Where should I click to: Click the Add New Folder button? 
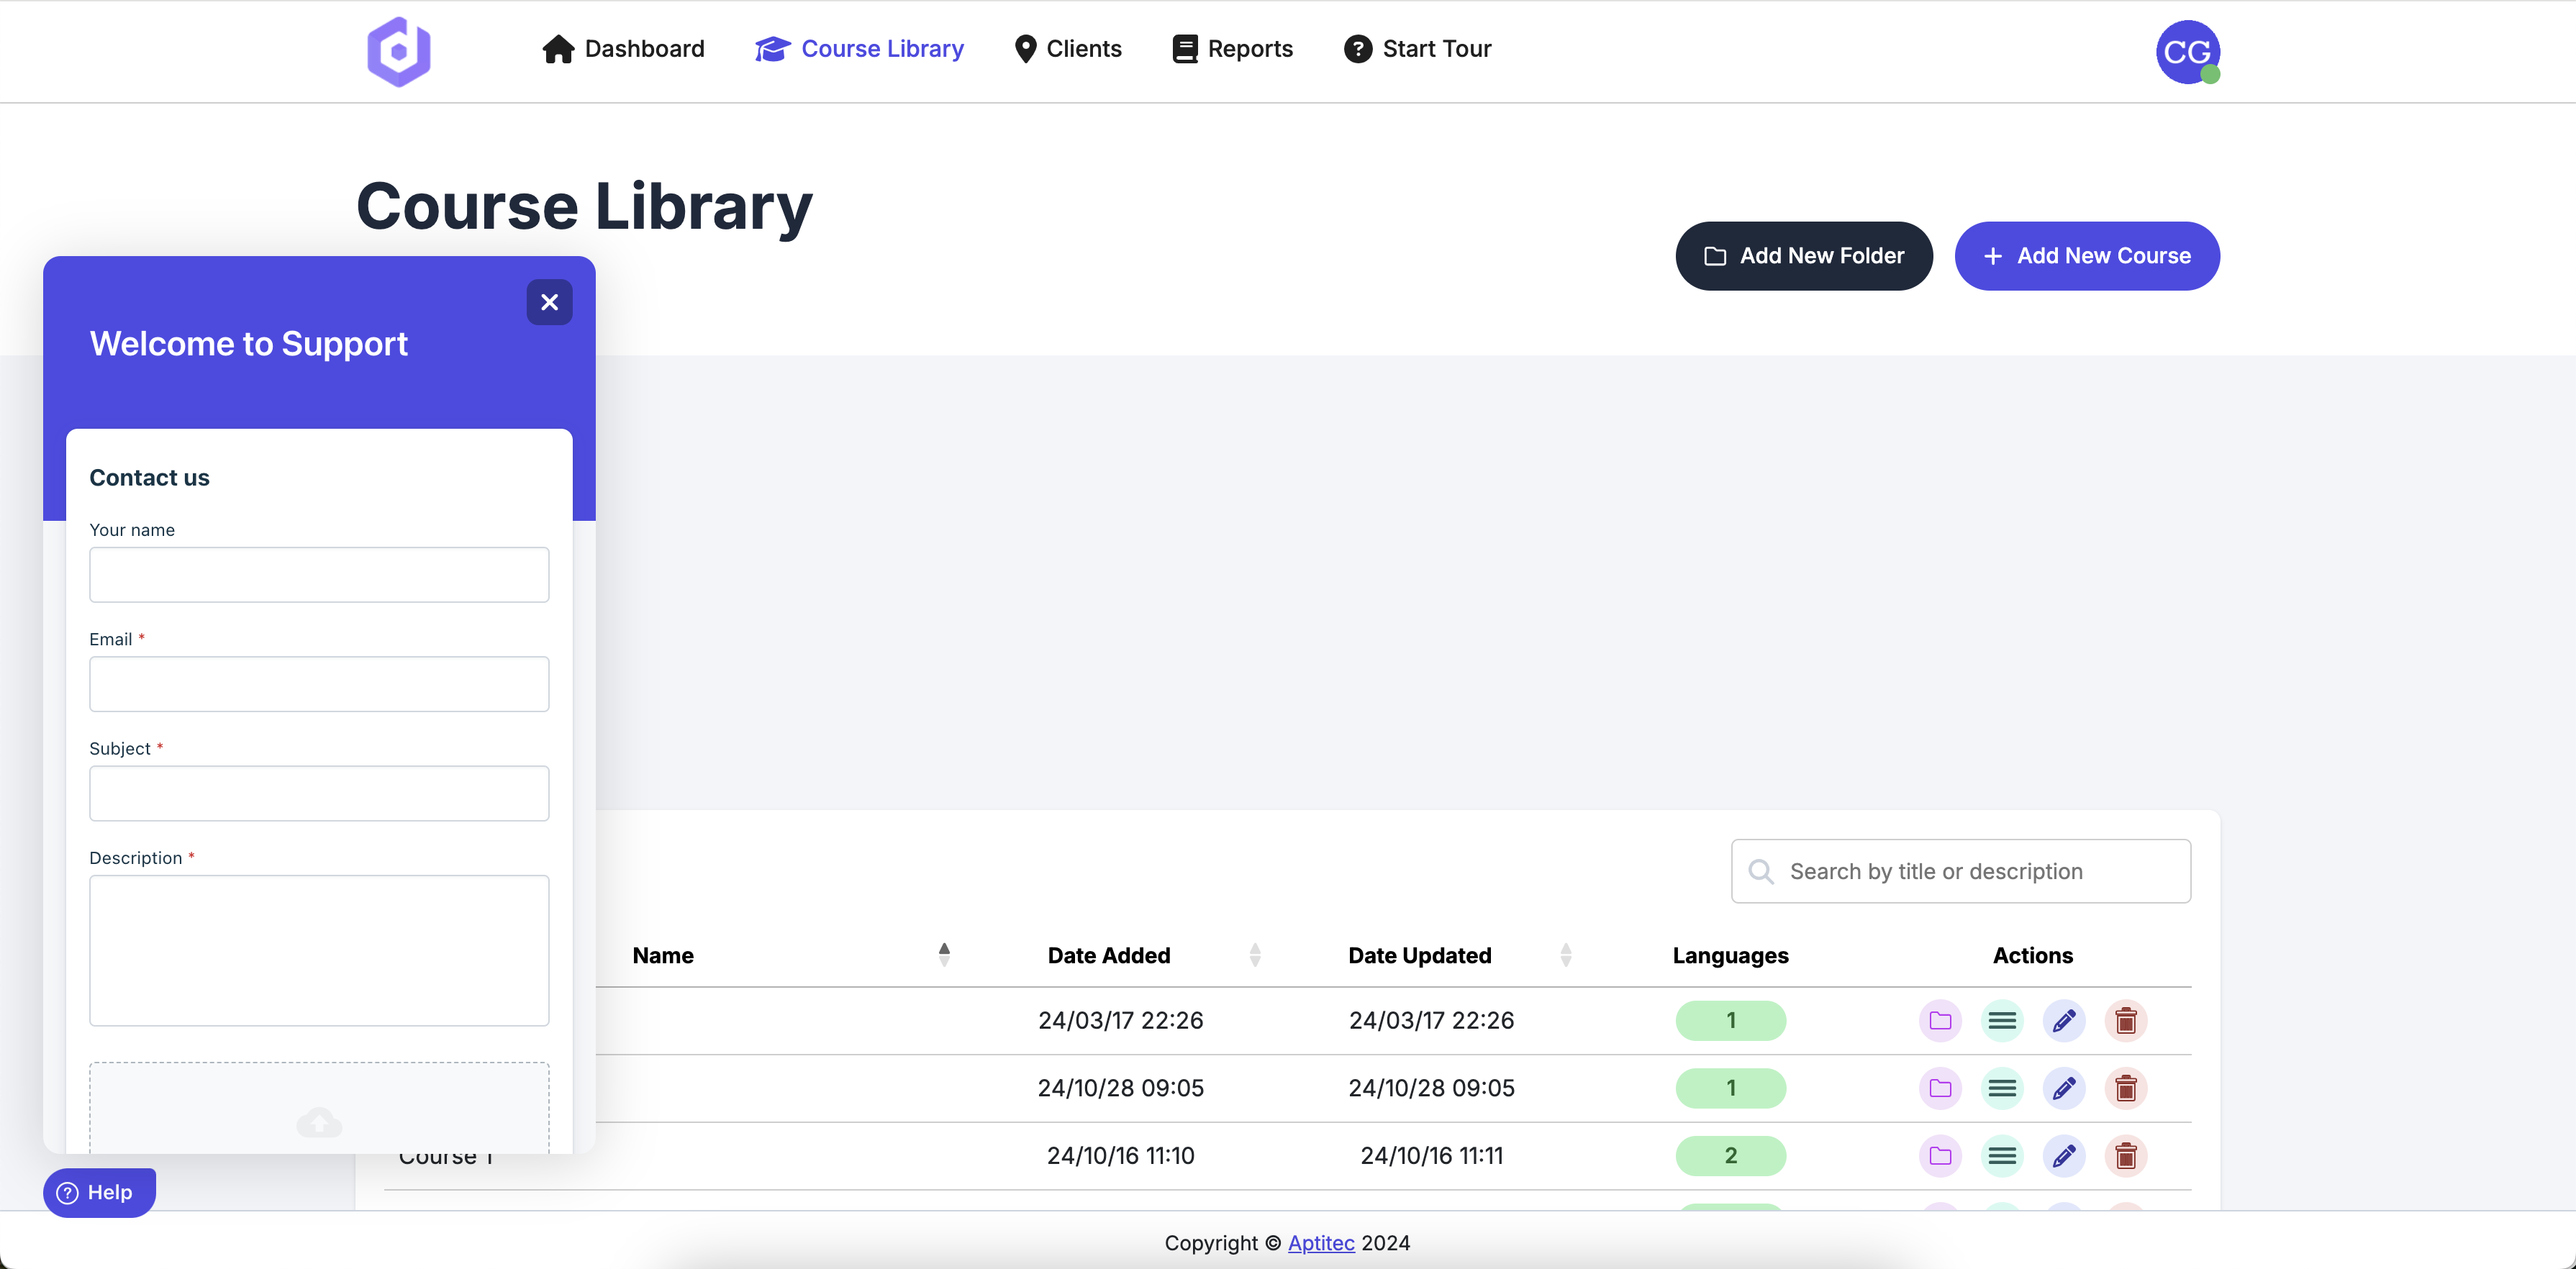[1804, 255]
